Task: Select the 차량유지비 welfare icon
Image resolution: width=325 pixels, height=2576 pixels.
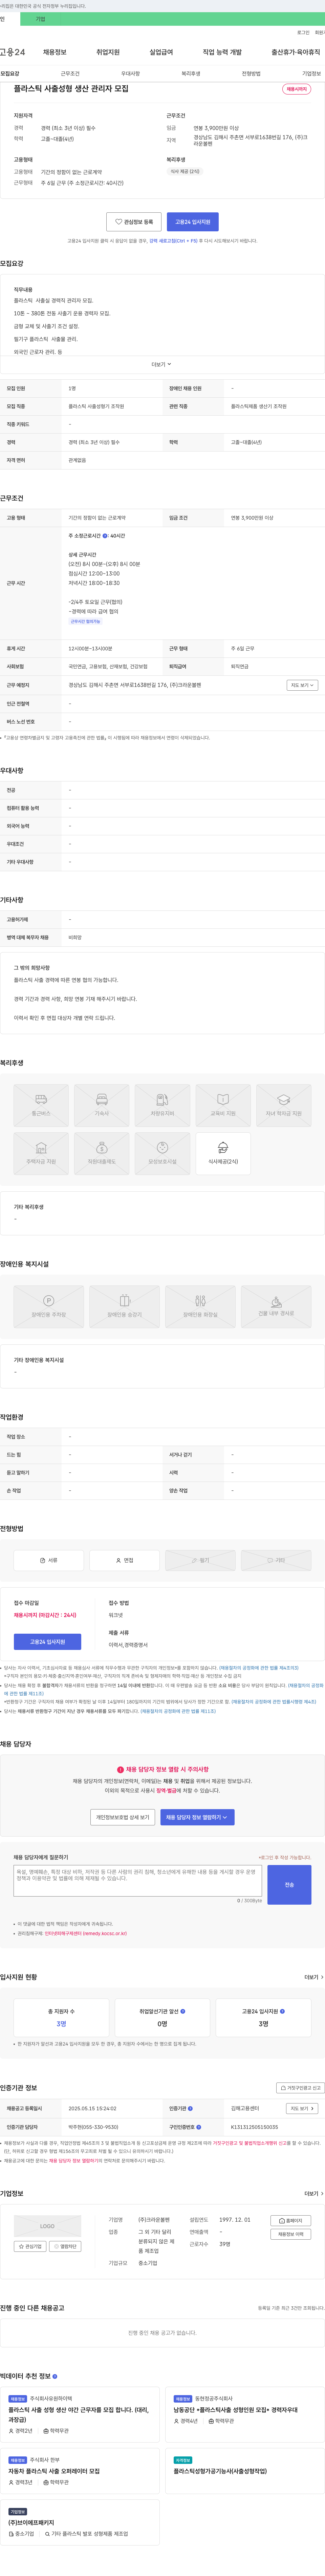Action: pos(162,1105)
